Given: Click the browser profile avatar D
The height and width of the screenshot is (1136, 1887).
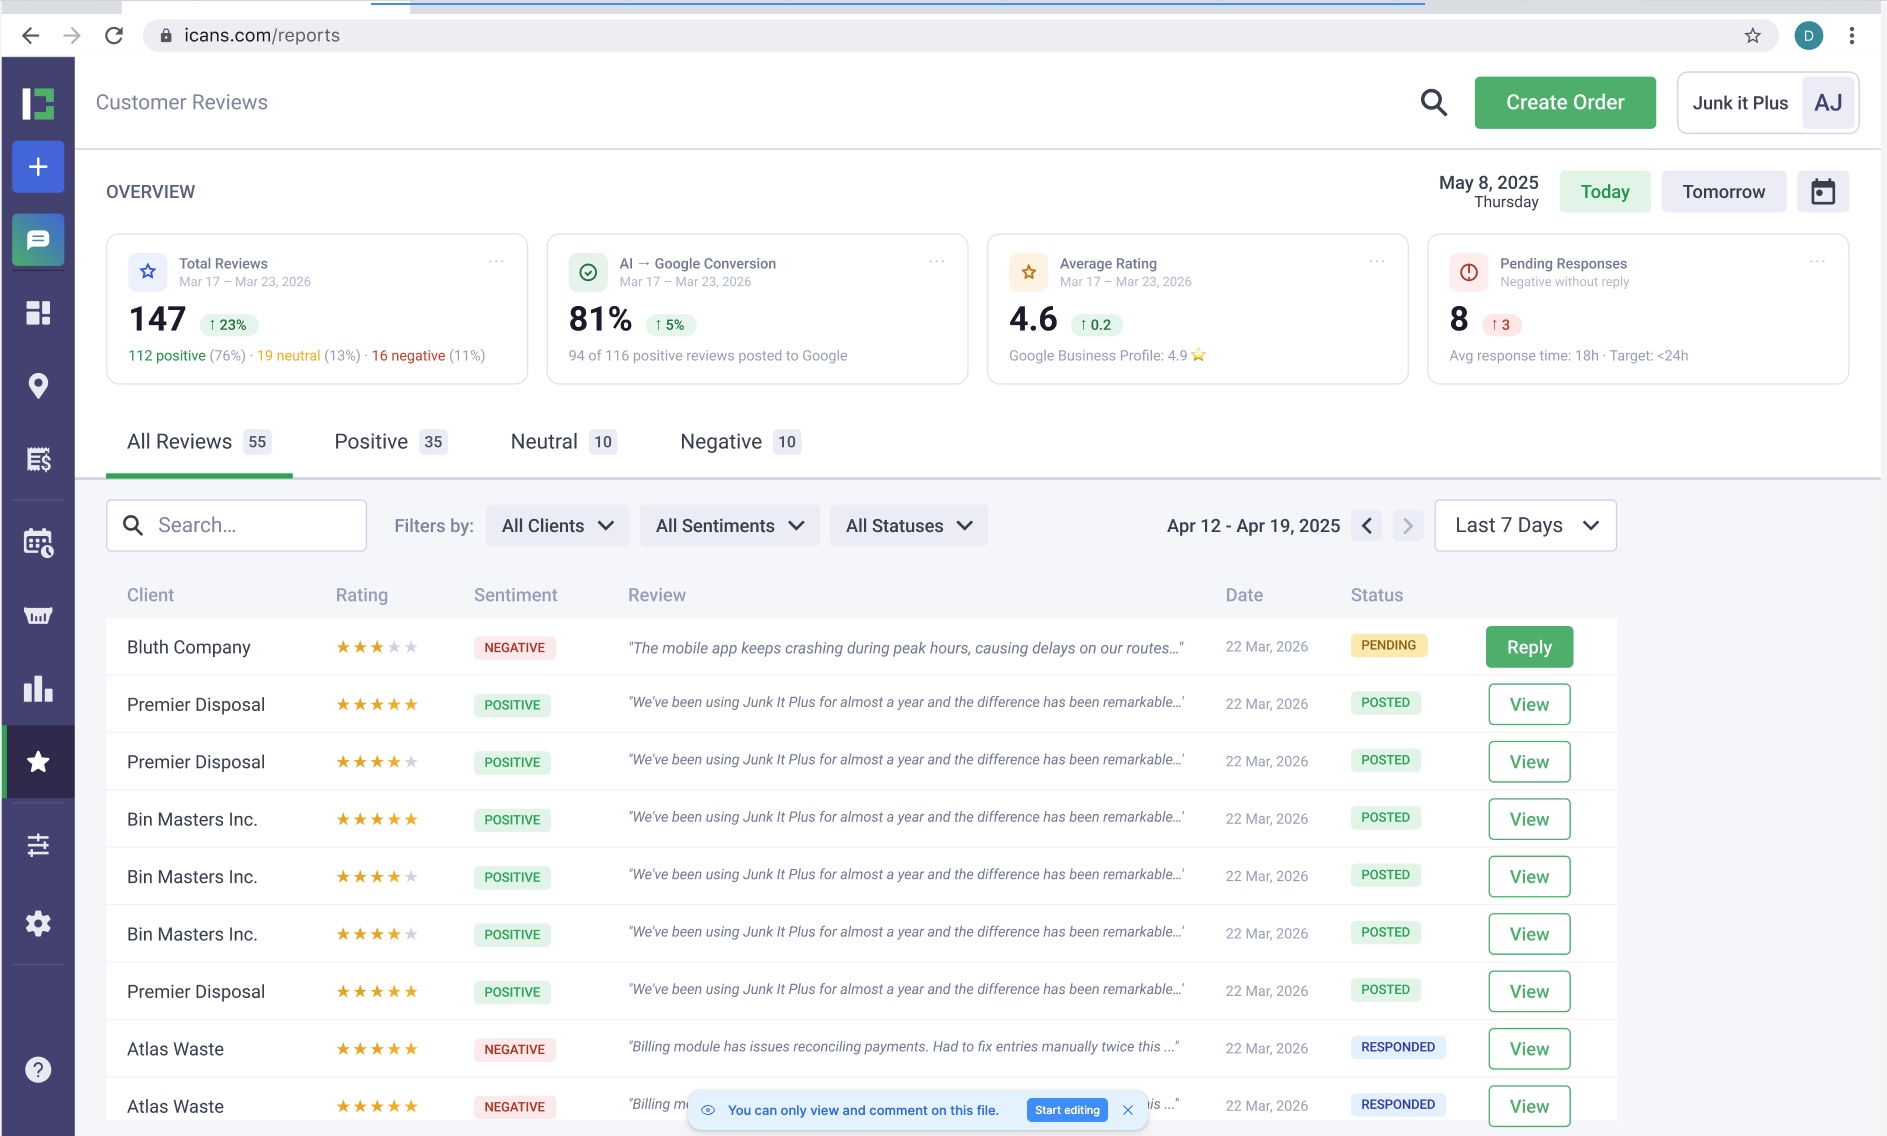Looking at the screenshot, I should [x=1808, y=36].
